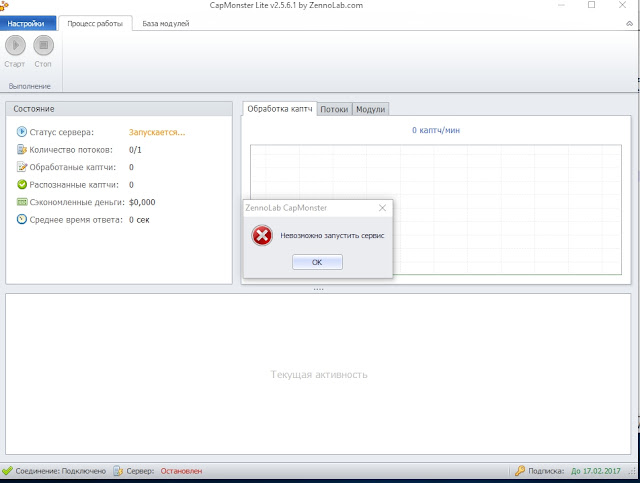
Task: Click the '$0,000' saved money value
Action: (142, 202)
